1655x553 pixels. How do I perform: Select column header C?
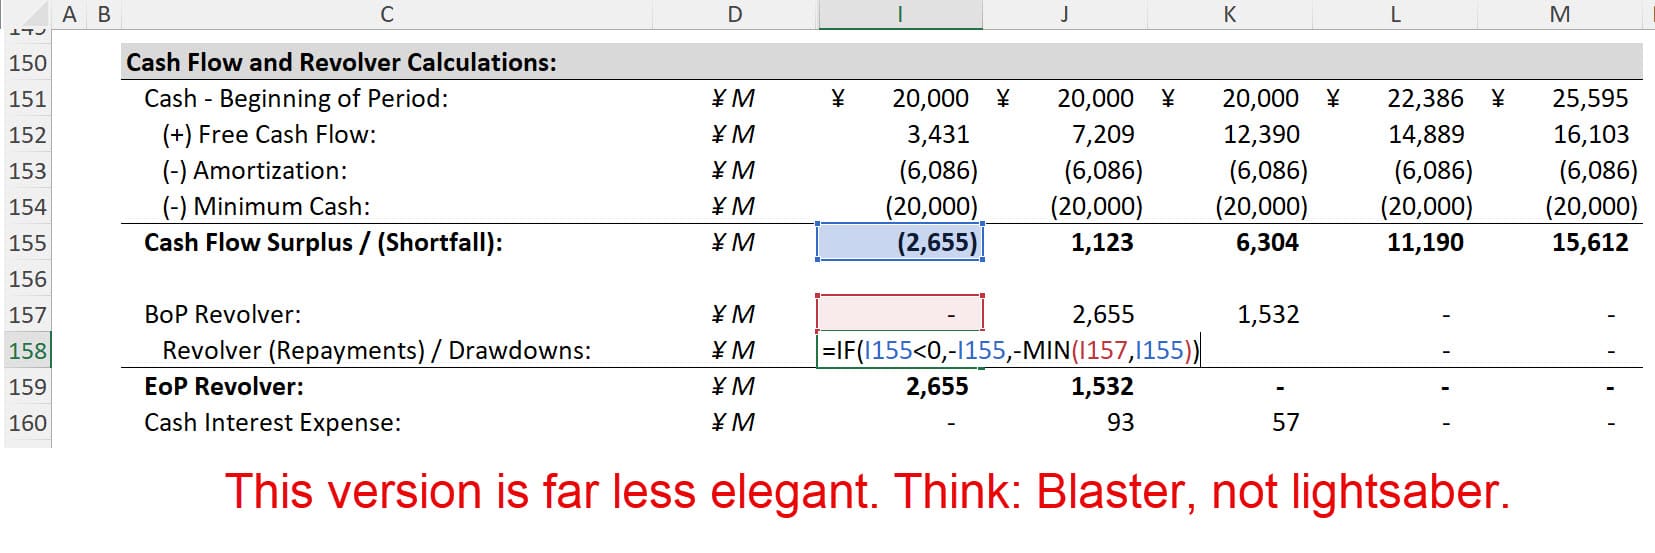point(386,14)
